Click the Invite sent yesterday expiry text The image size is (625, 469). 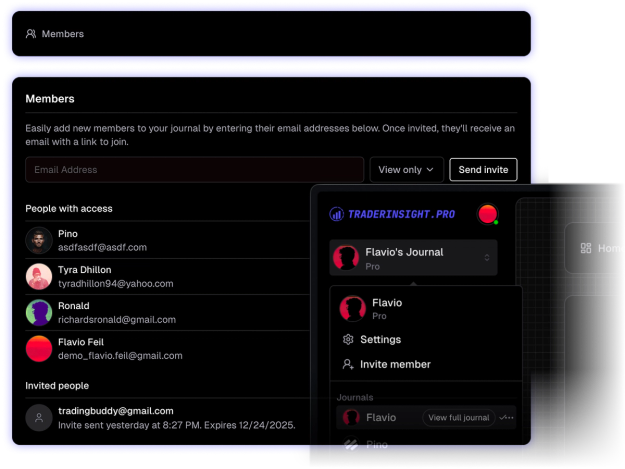pos(177,425)
